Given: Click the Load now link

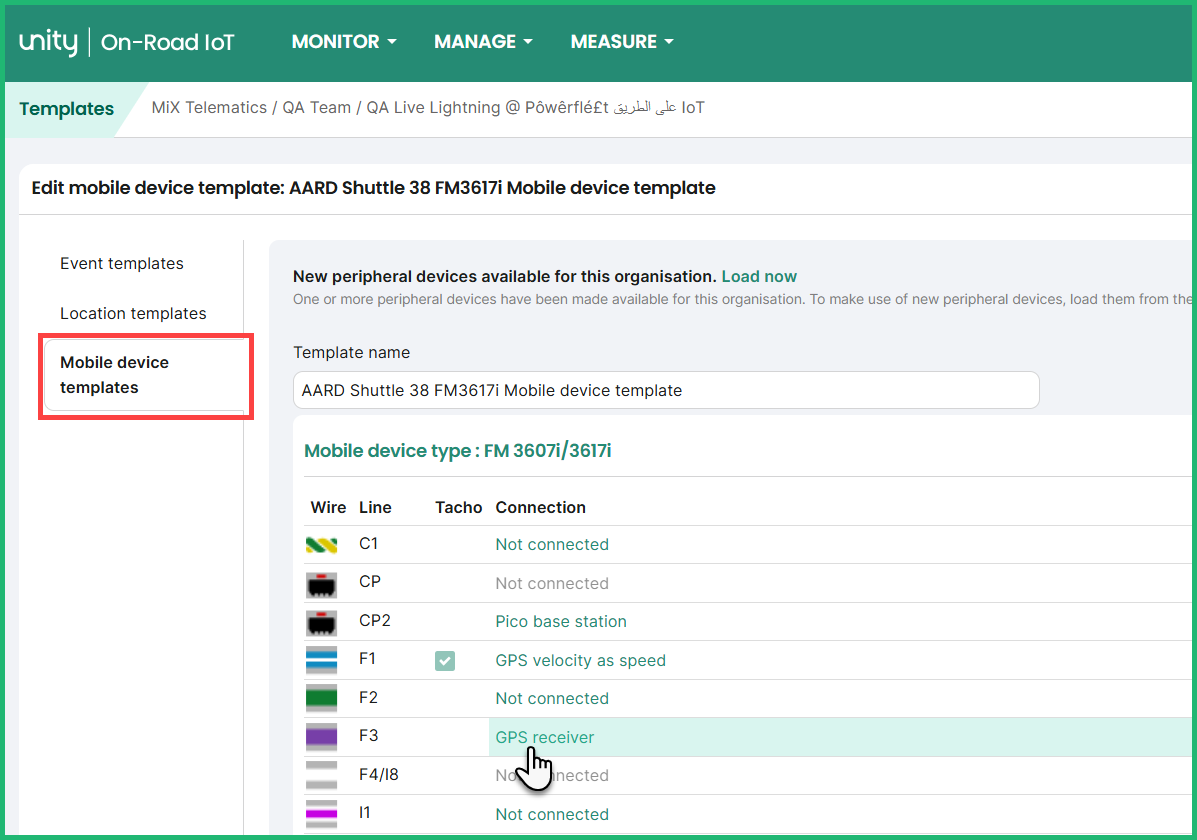Looking at the screenshot, I should [759, 276].
